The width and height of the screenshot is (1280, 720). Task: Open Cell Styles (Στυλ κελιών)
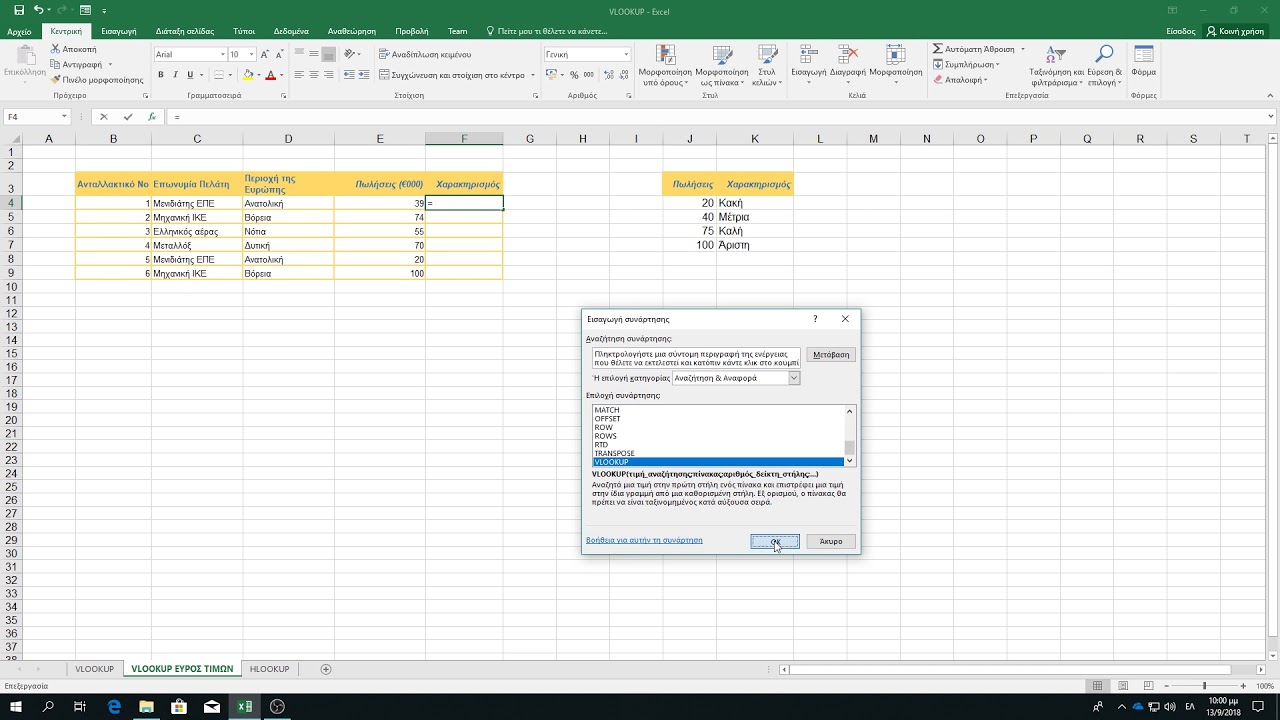pyautogui.click(x=767, y=65)
